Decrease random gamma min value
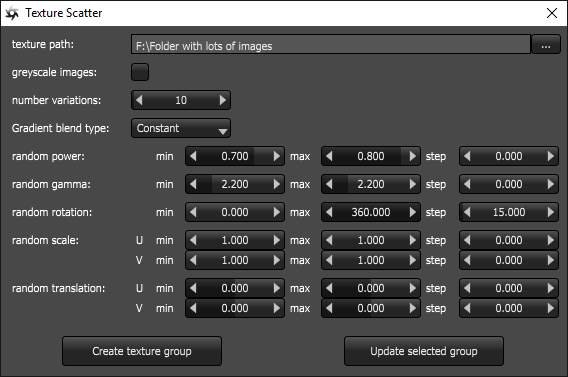568x377 pixels. click(193, 184)
